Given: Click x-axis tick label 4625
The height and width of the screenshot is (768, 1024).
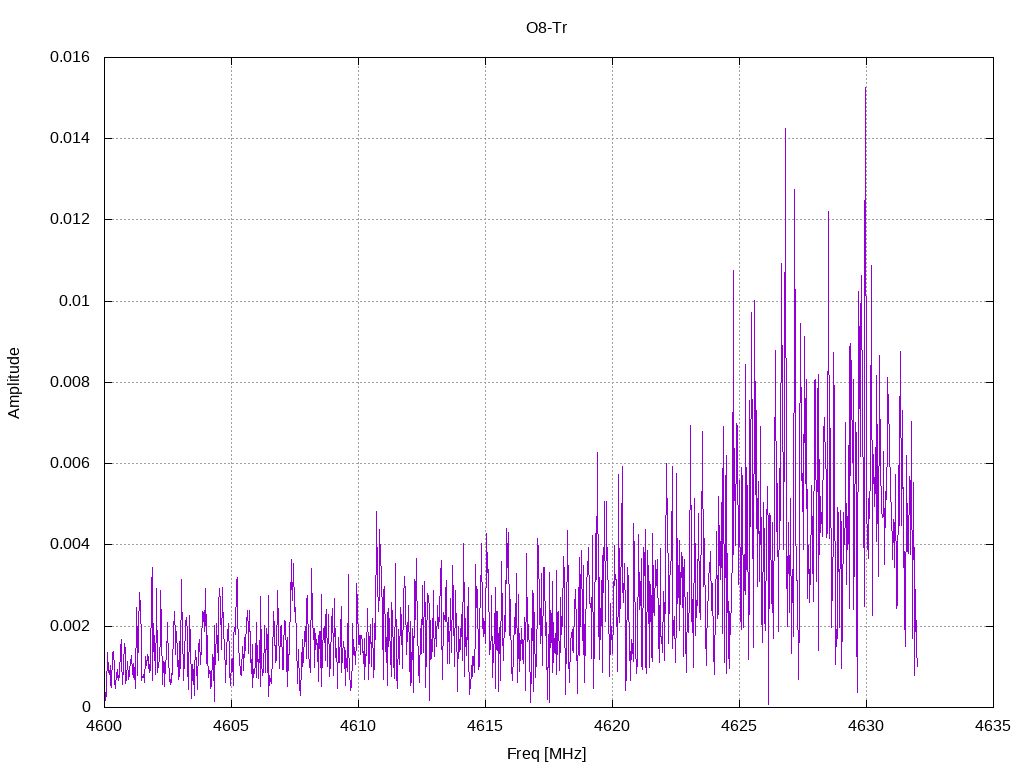Looking at the screenshot, I should coord(739,726).
